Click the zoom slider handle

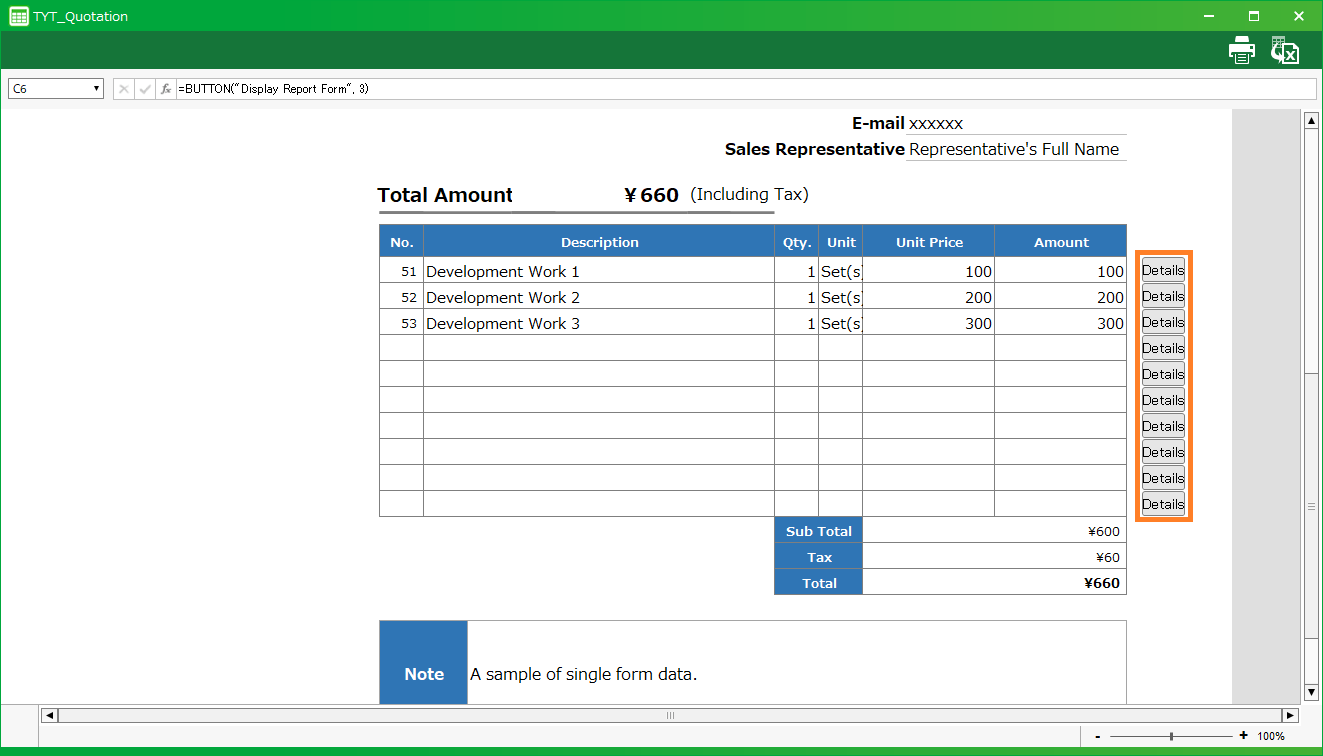[1171, 736]
